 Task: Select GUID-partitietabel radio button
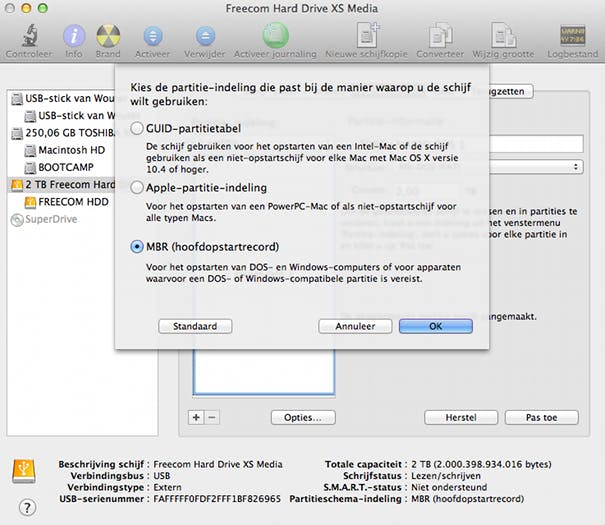click(x=137, y=128)
